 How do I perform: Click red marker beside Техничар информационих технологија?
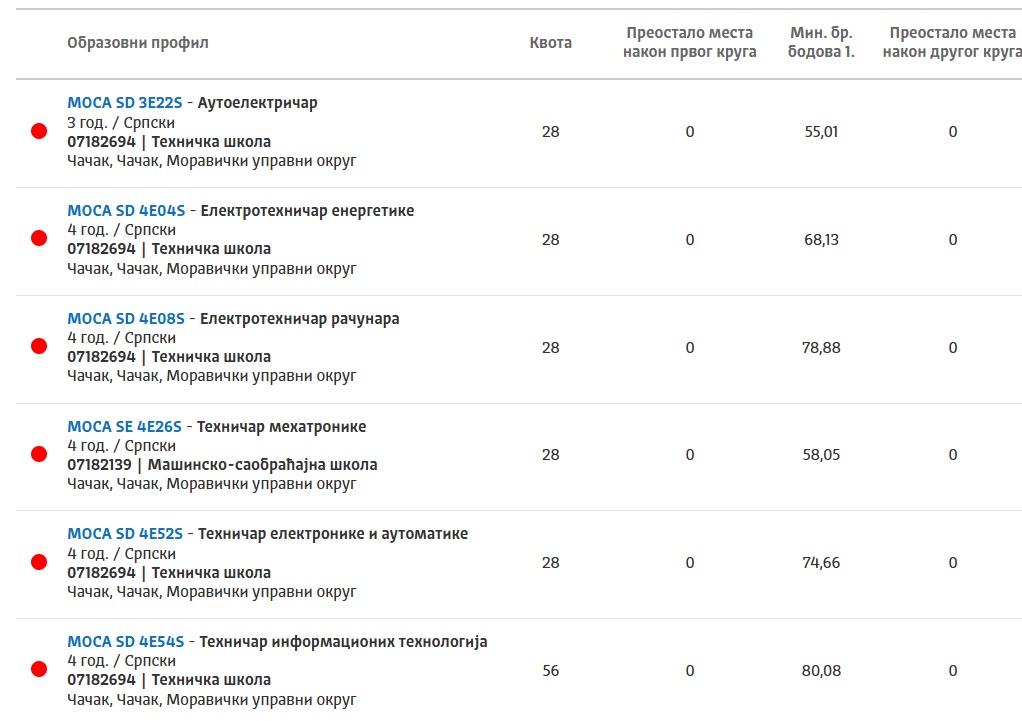39,670
